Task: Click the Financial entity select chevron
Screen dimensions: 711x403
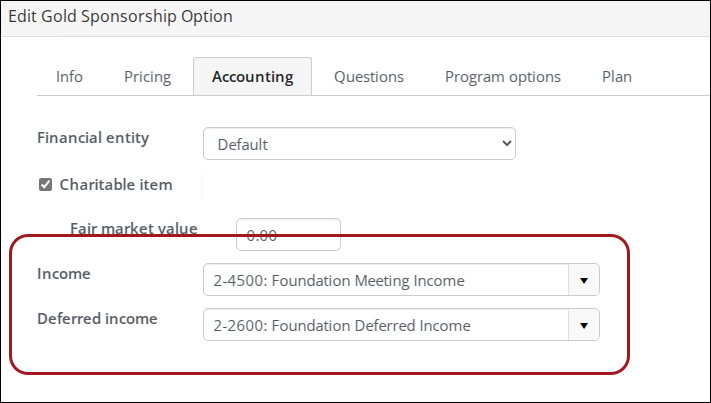Action: pos(504,144)
